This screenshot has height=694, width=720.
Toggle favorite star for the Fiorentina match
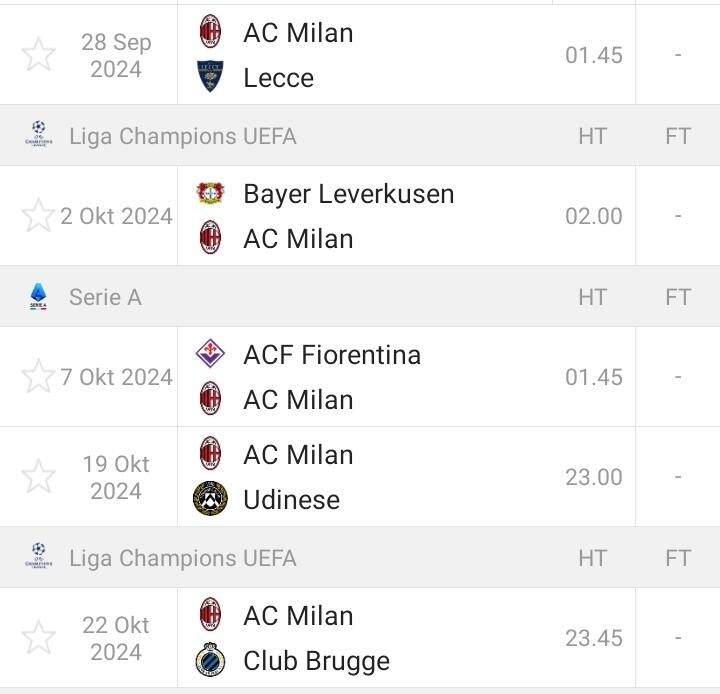click(38, 377)
